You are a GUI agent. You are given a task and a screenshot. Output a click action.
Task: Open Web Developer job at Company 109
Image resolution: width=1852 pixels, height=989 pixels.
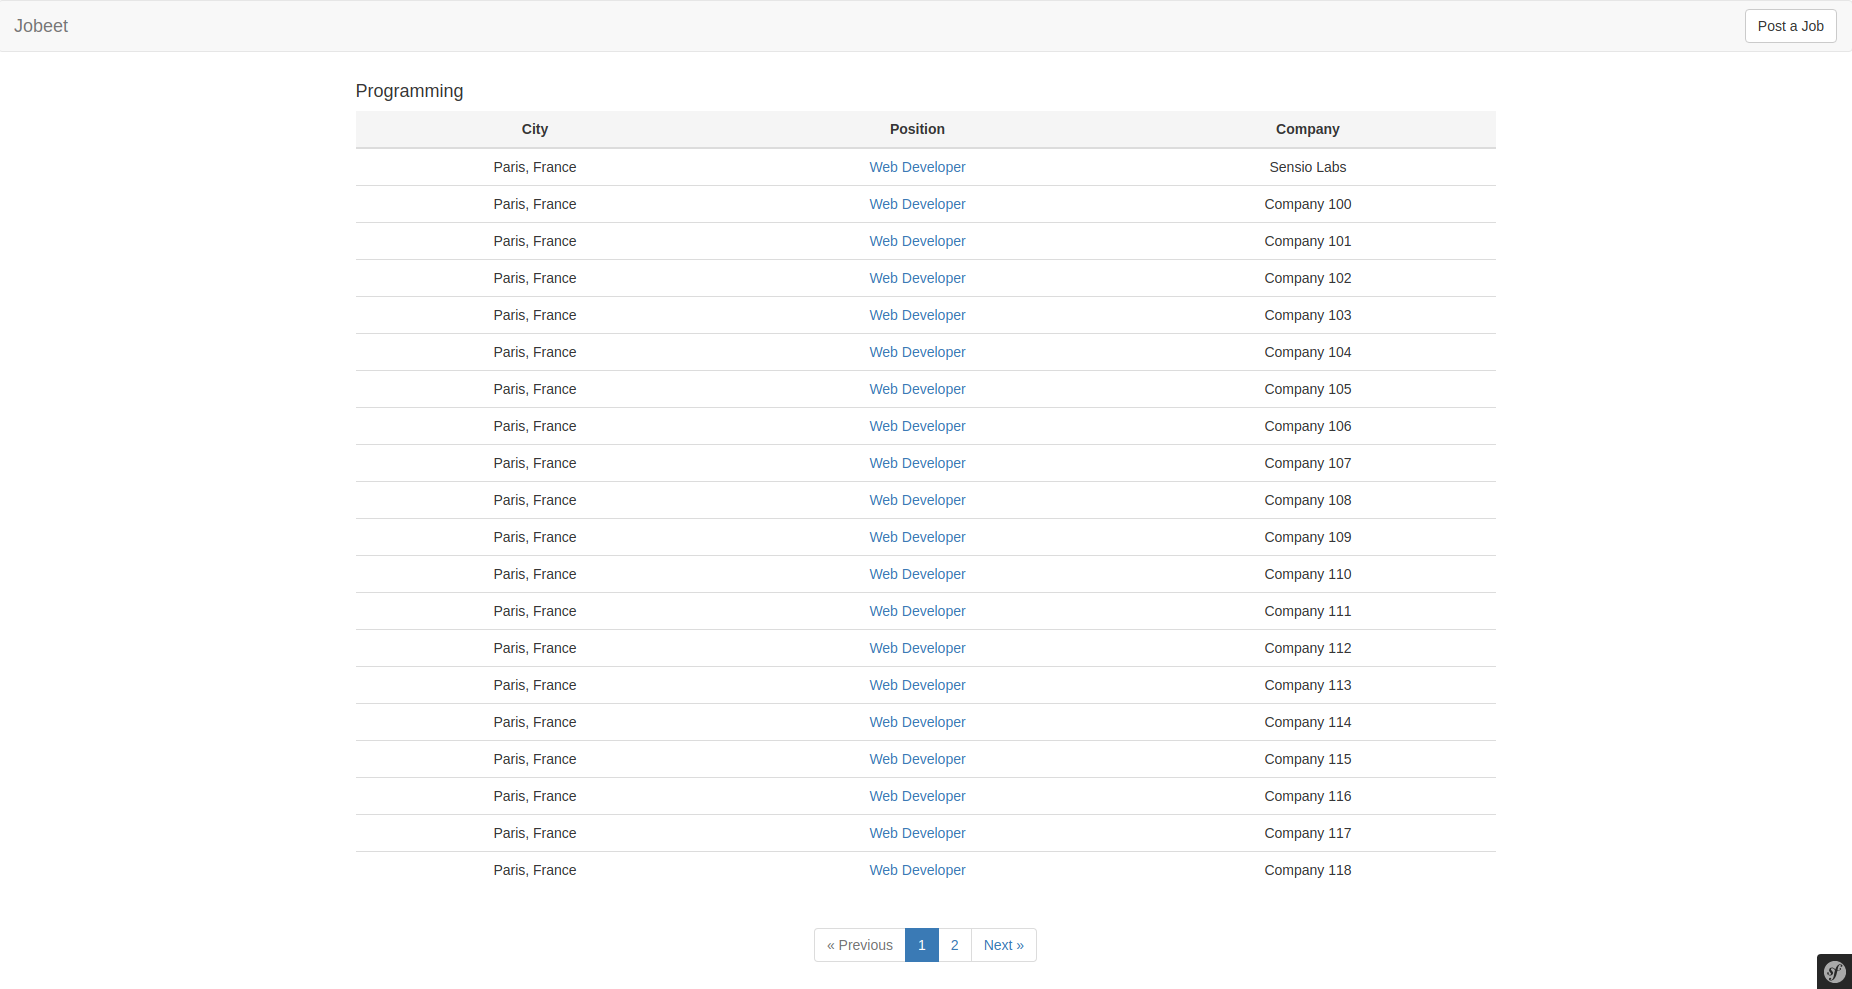point(917,537)
